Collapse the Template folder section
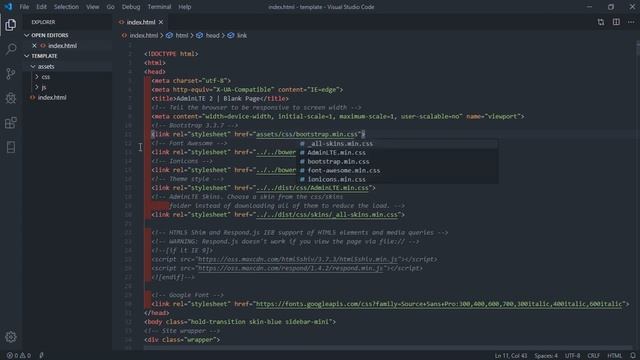Screen dimensions: 640x360 point(27,56)
